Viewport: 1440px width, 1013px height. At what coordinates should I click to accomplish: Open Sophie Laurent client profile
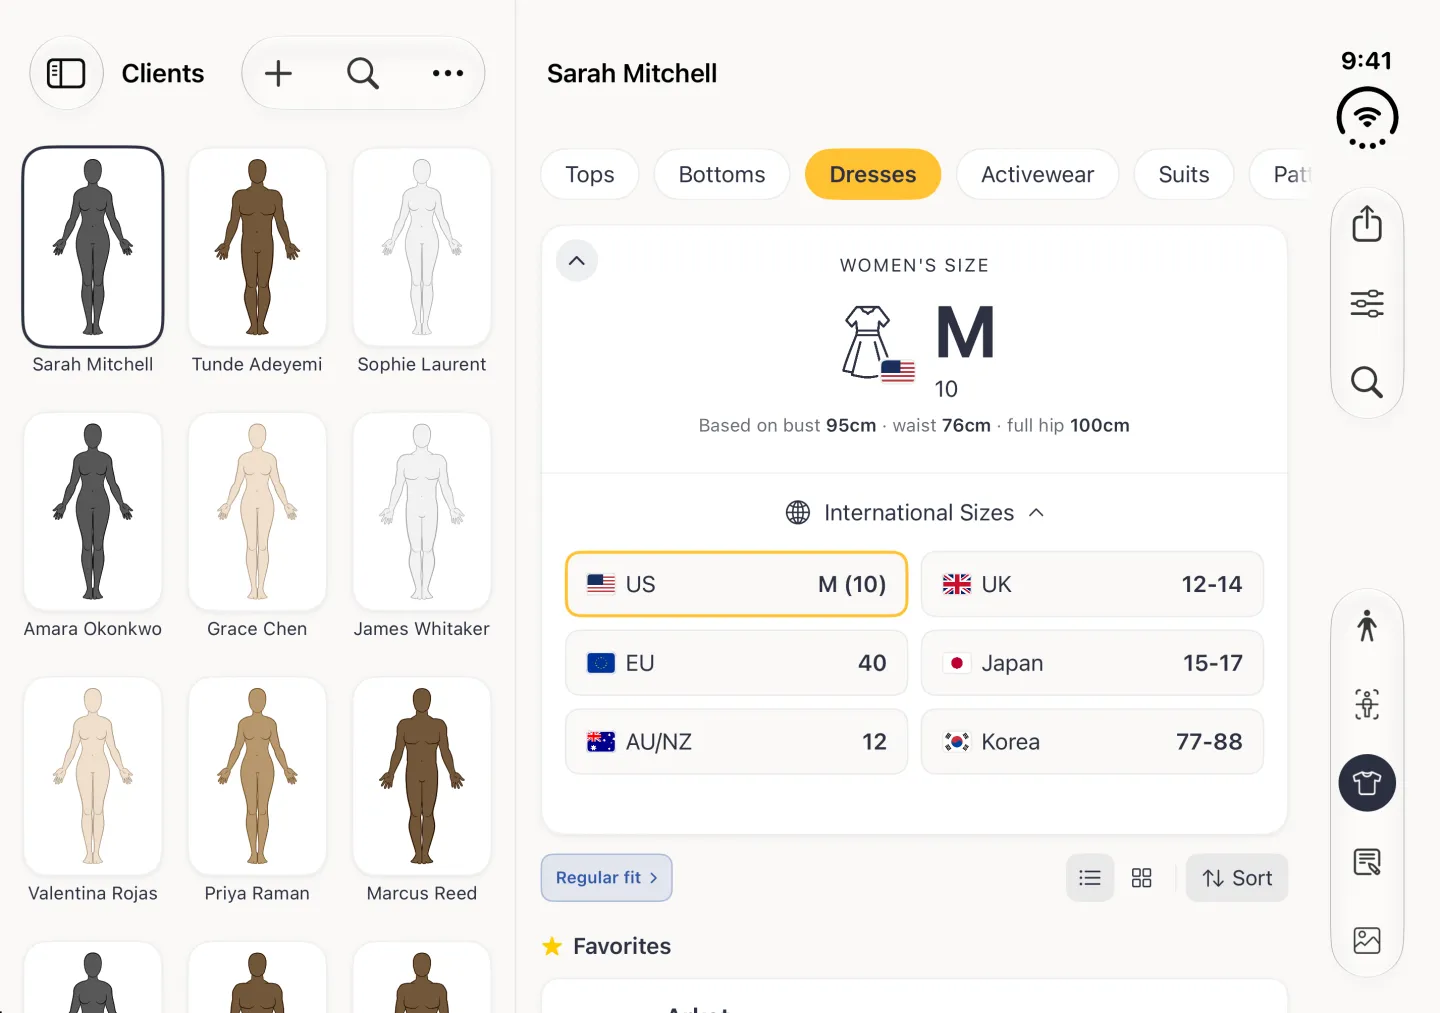pyautogui.click(x=422, y=247)
